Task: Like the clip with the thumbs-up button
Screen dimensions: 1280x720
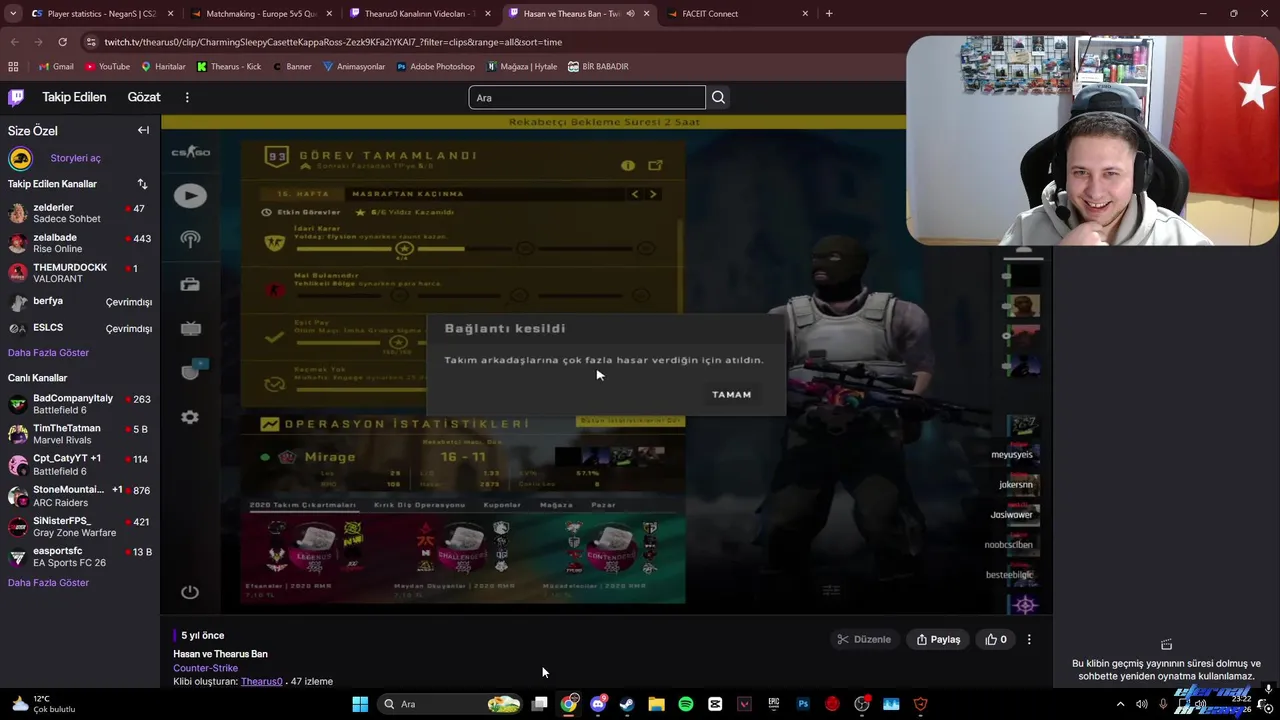Action: tap(996, 639)
